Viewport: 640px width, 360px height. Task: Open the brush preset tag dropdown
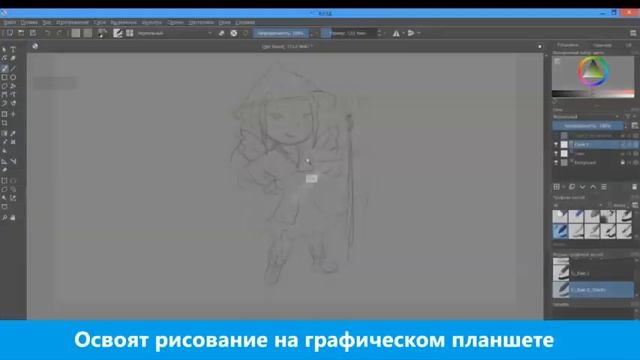point(578,205)
